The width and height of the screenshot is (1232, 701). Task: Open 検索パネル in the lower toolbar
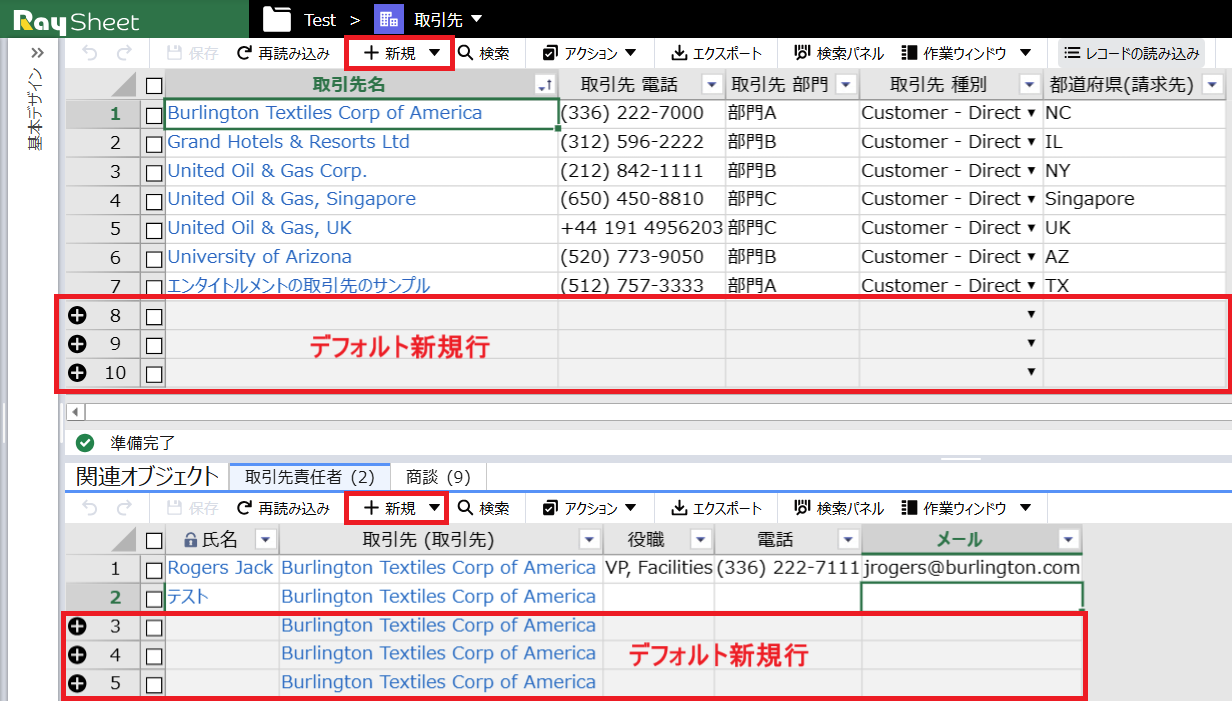click(838, 508)
